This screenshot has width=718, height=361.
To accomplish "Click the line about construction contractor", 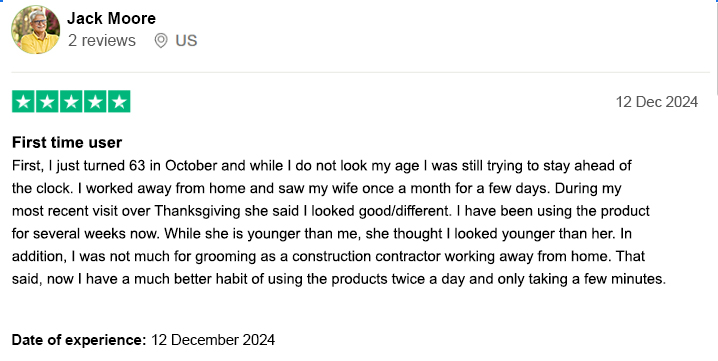I will [x=328, y=256].
